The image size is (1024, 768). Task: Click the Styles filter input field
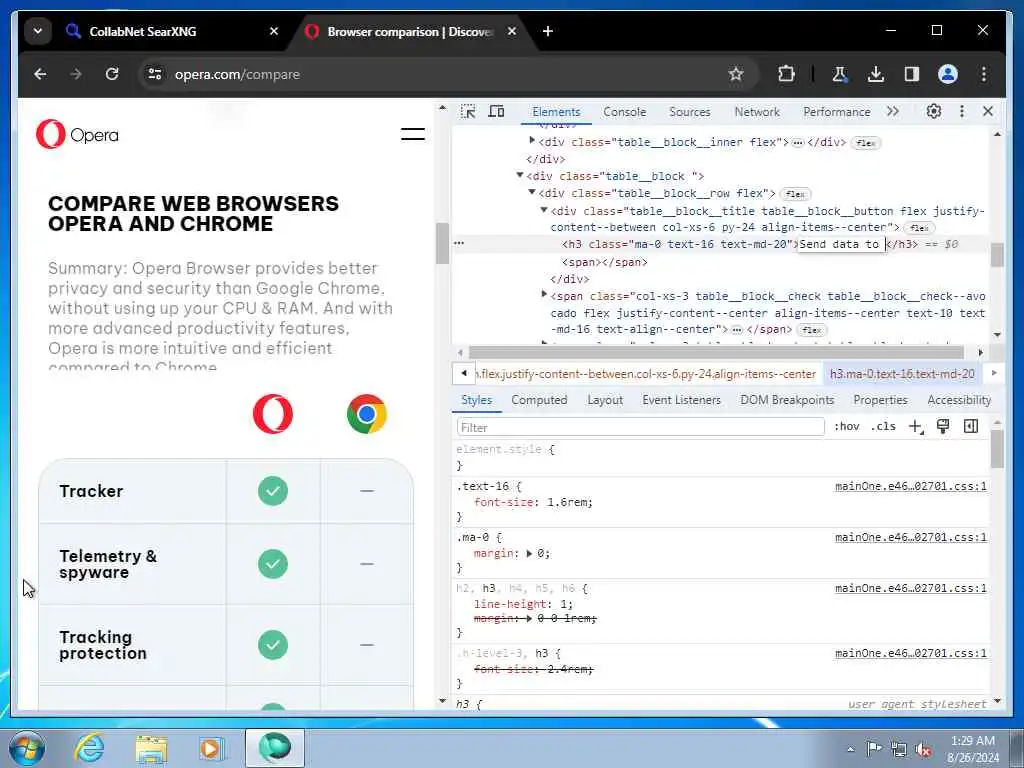[x=640, y=427]
